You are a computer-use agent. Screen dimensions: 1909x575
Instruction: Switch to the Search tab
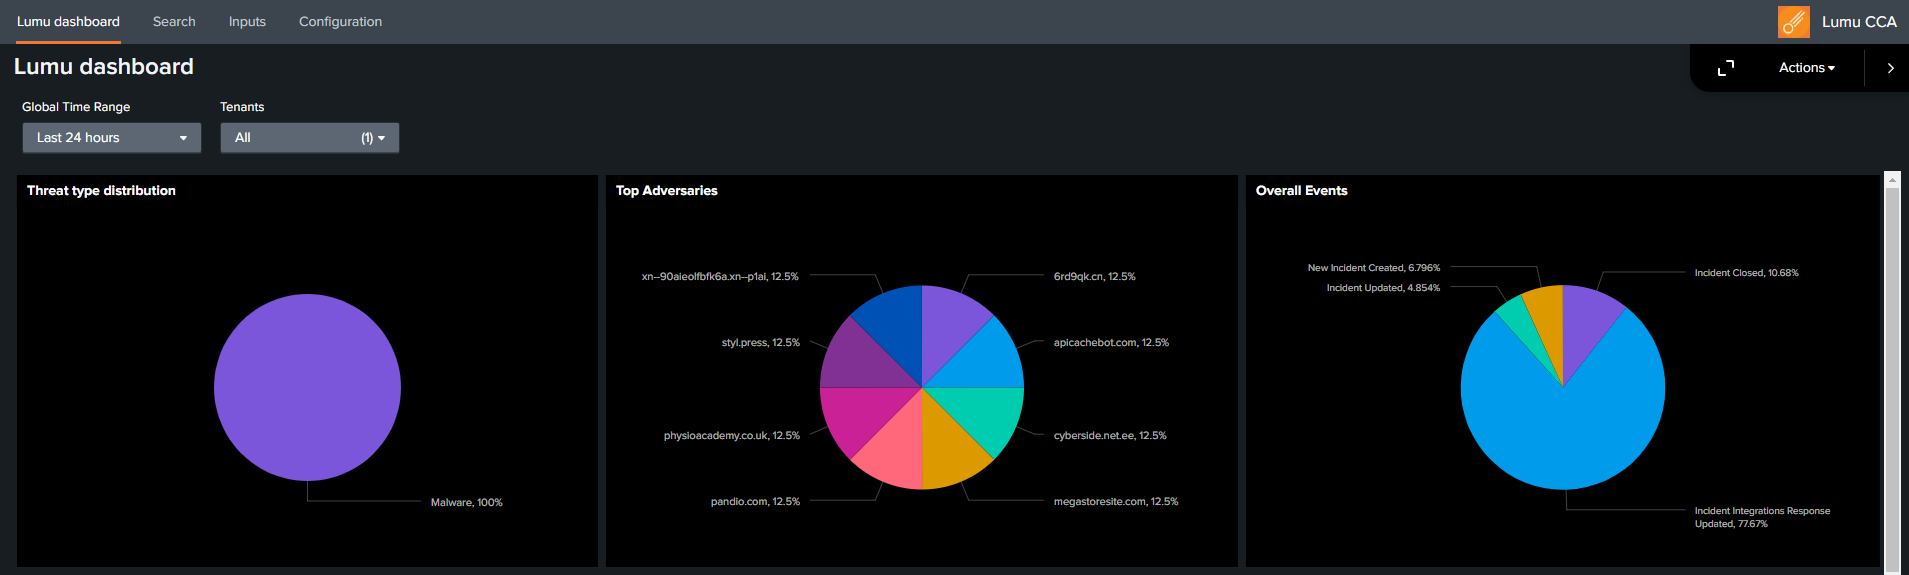(174, 22)
